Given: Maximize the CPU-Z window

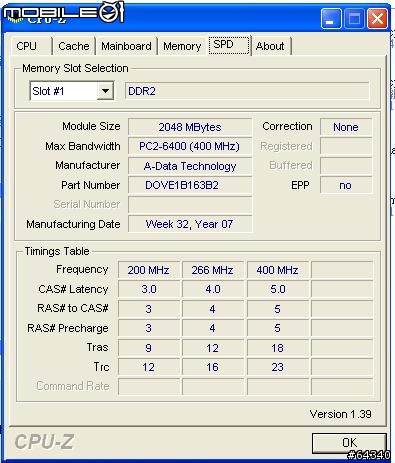Looking at the screenshot, I should coord(354,18).
